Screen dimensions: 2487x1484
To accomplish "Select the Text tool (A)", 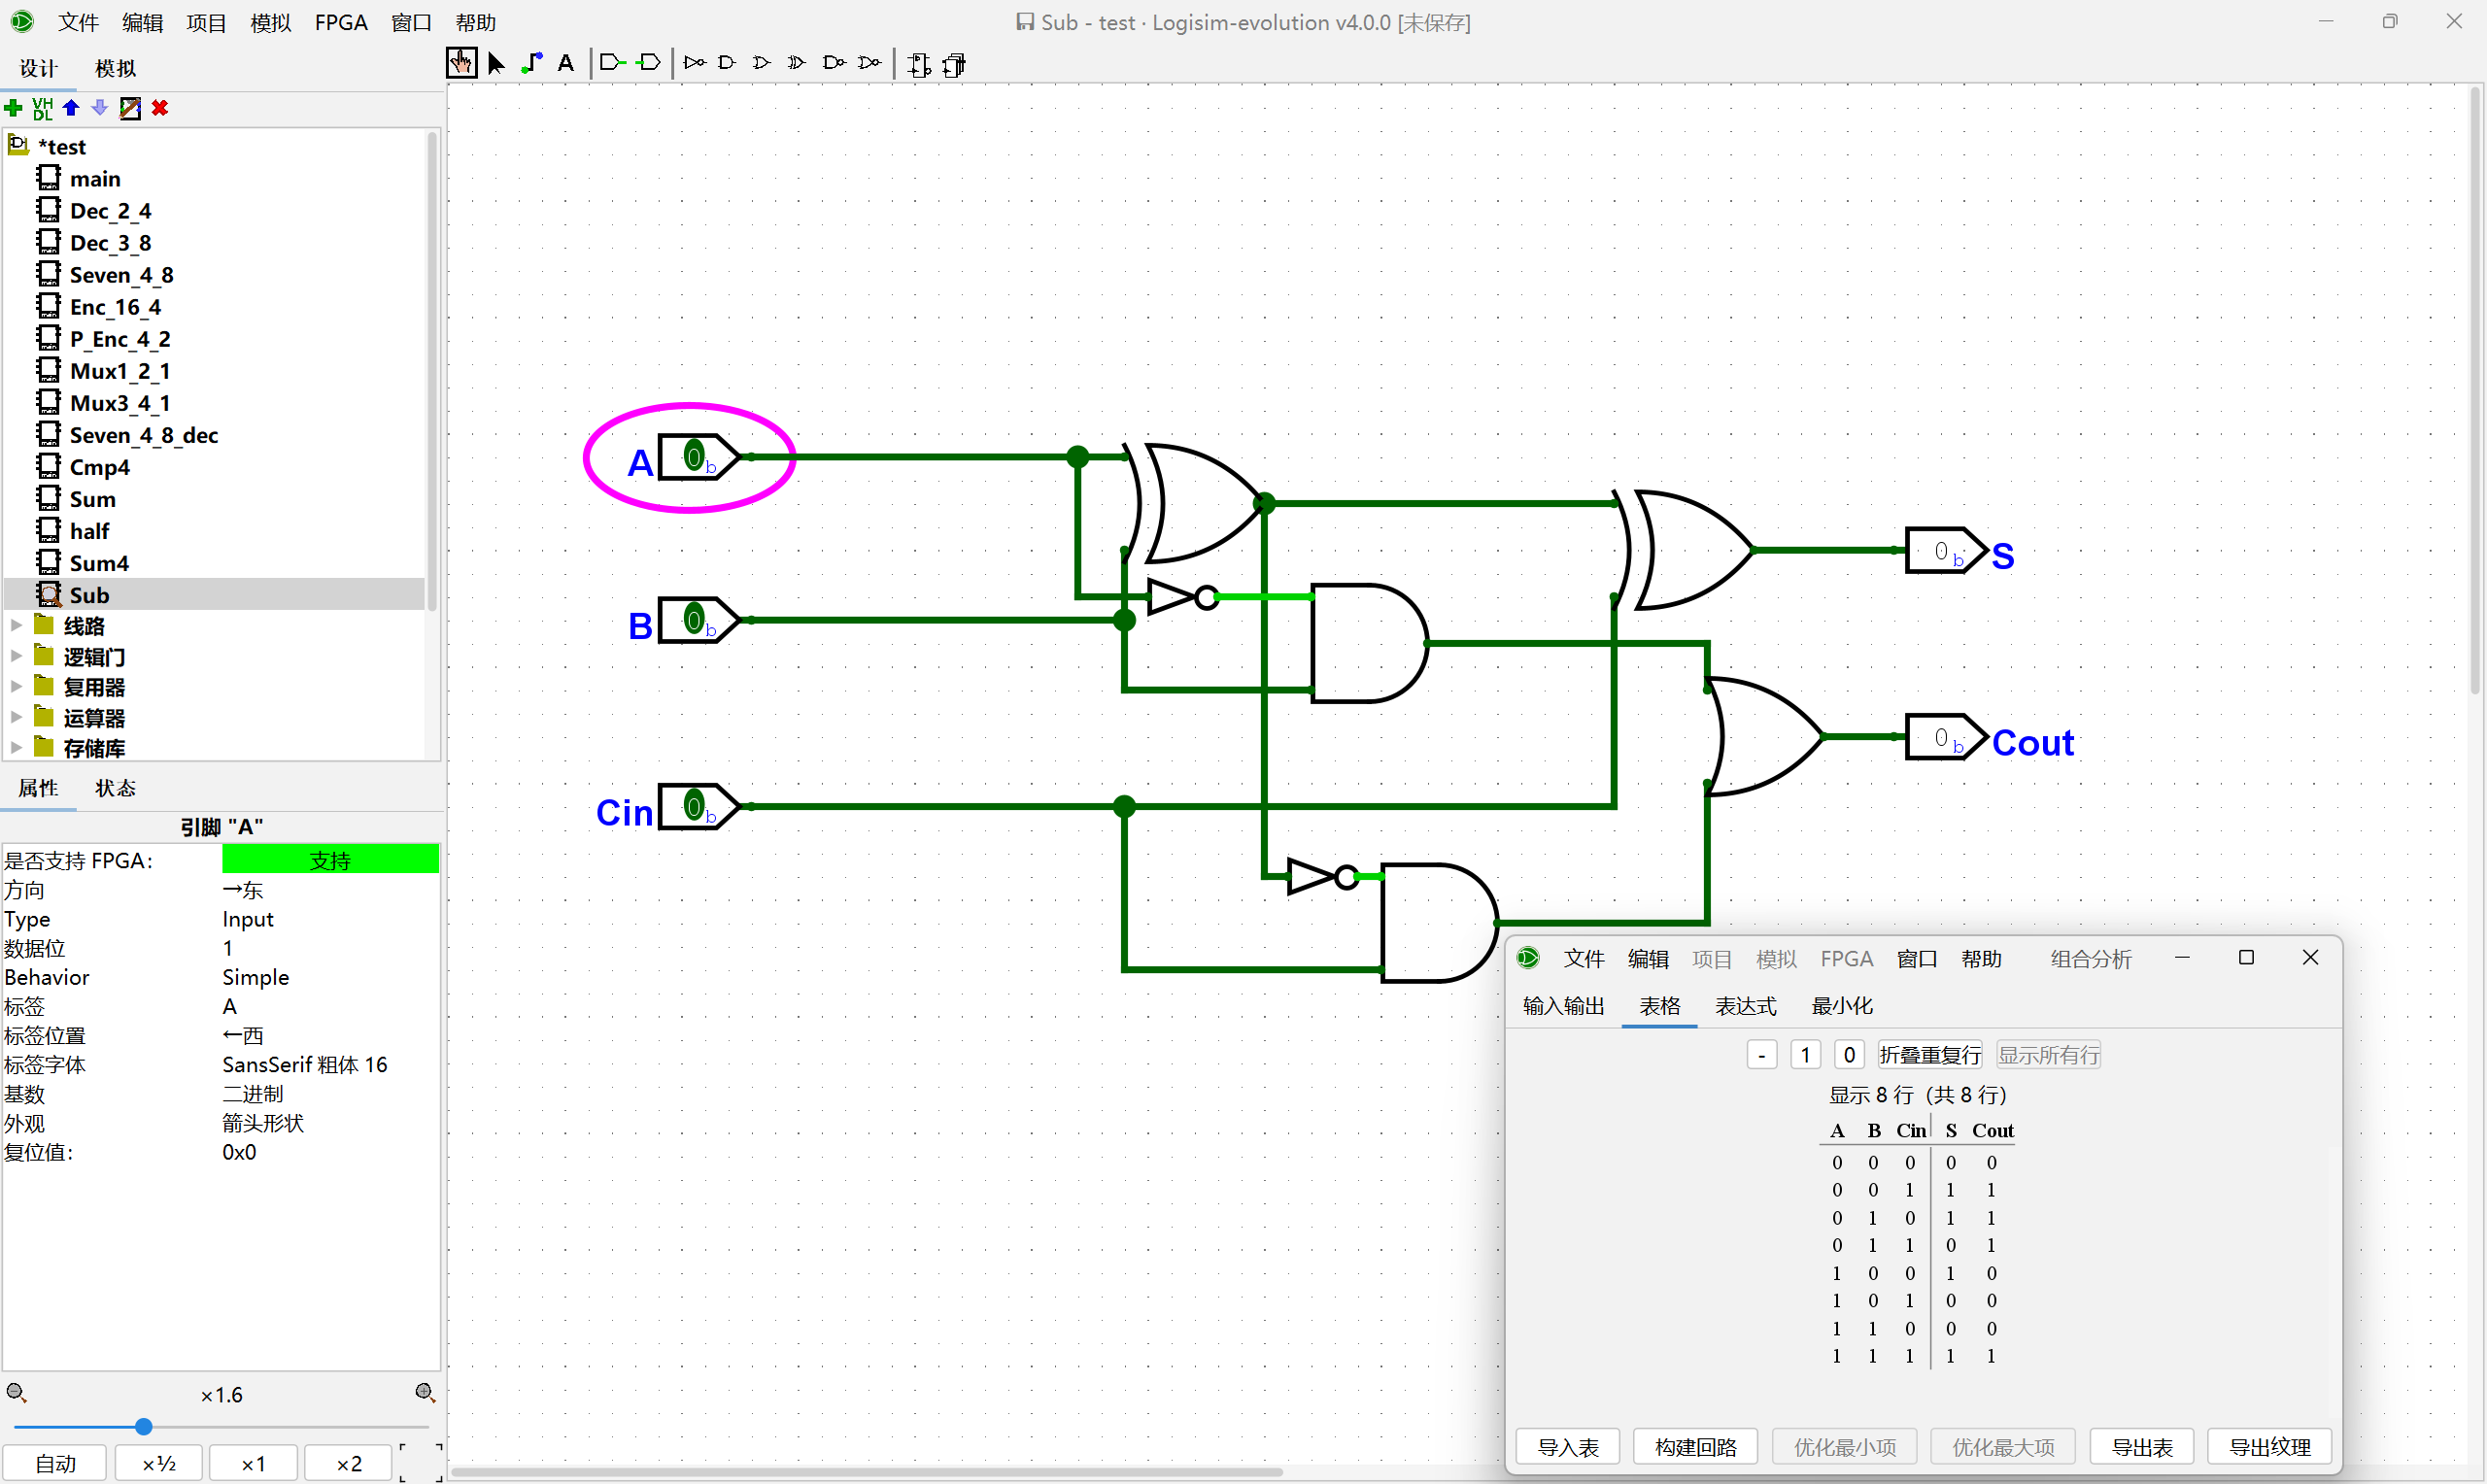I will [565, 63].
